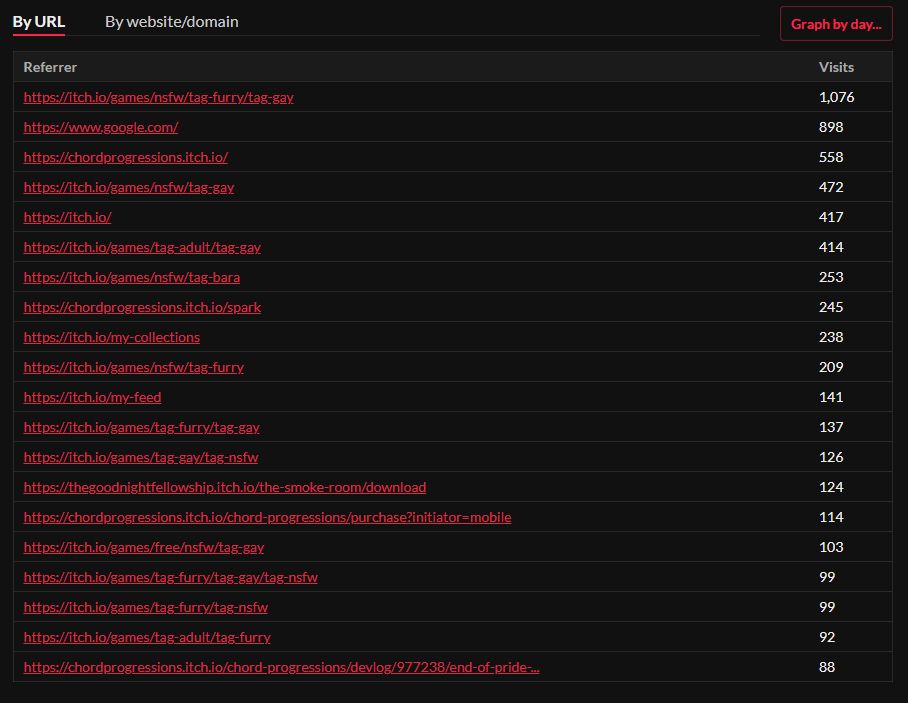Screen dimensions: 908x703
Task: Select the 898 visits value
Action: 831,127
